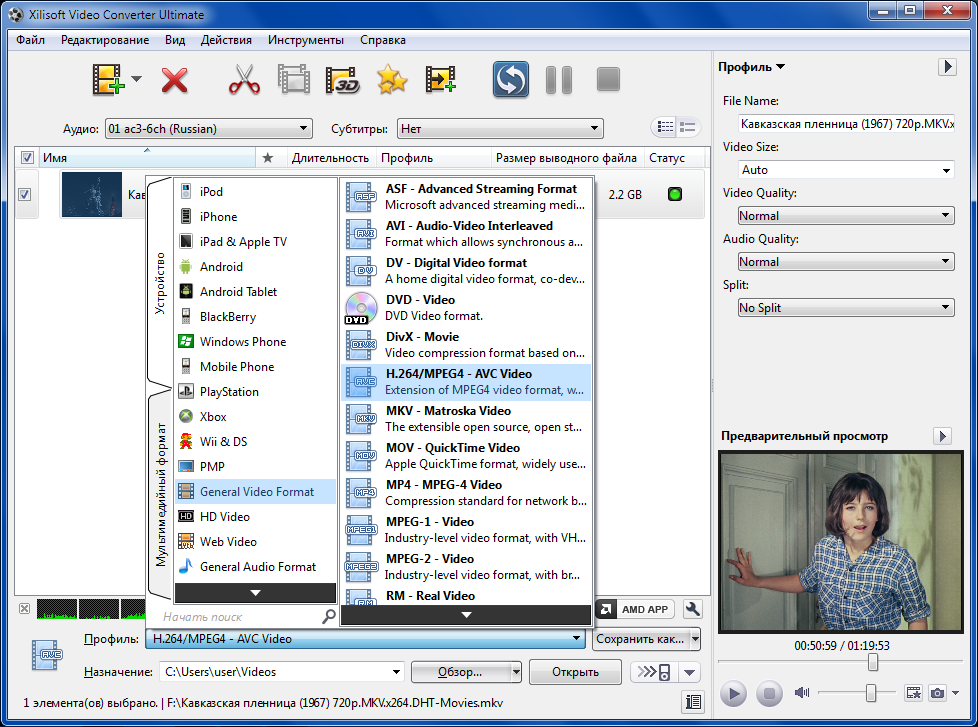Image resolution: width=978 pixels, height=727 pixels.
Task: Collapse the Предварительный просмотр panel arrow
Action: [x=942, y=436]
